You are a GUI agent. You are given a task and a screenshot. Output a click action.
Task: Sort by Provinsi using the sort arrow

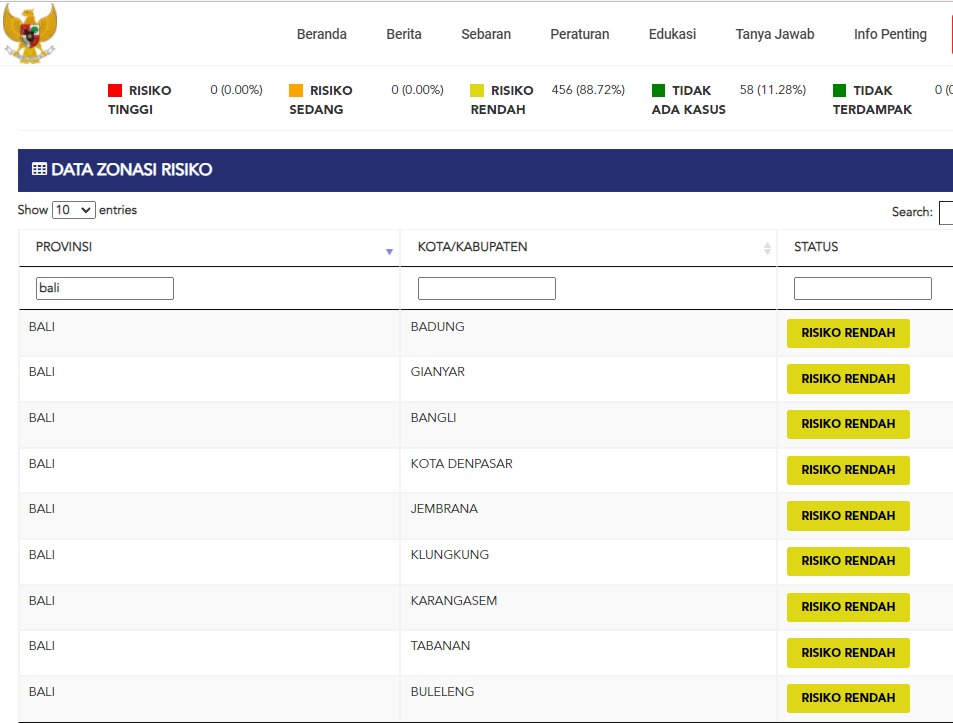(389, 251)
